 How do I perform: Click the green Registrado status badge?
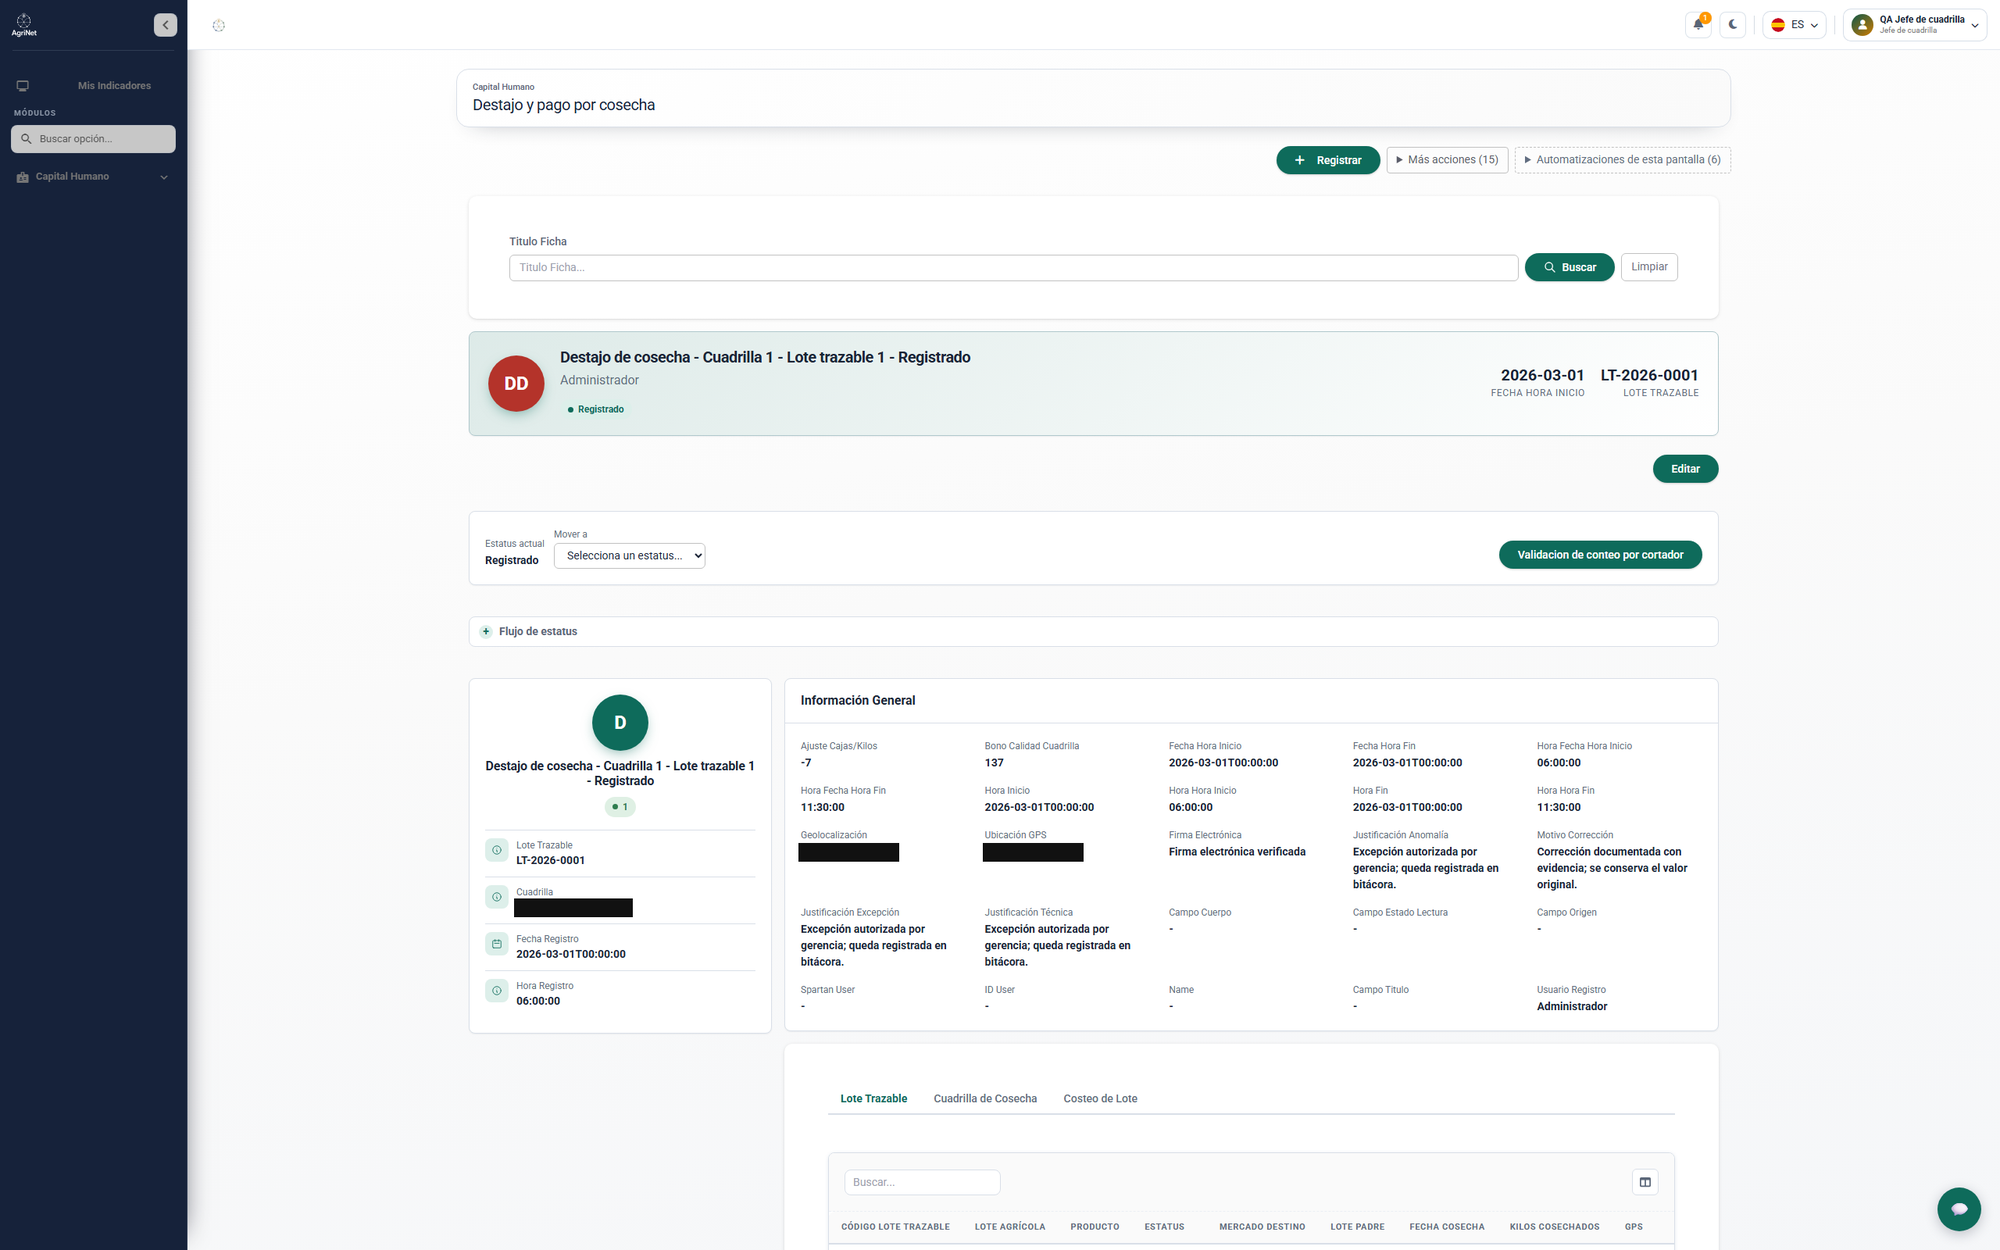[x=596, y=410]
